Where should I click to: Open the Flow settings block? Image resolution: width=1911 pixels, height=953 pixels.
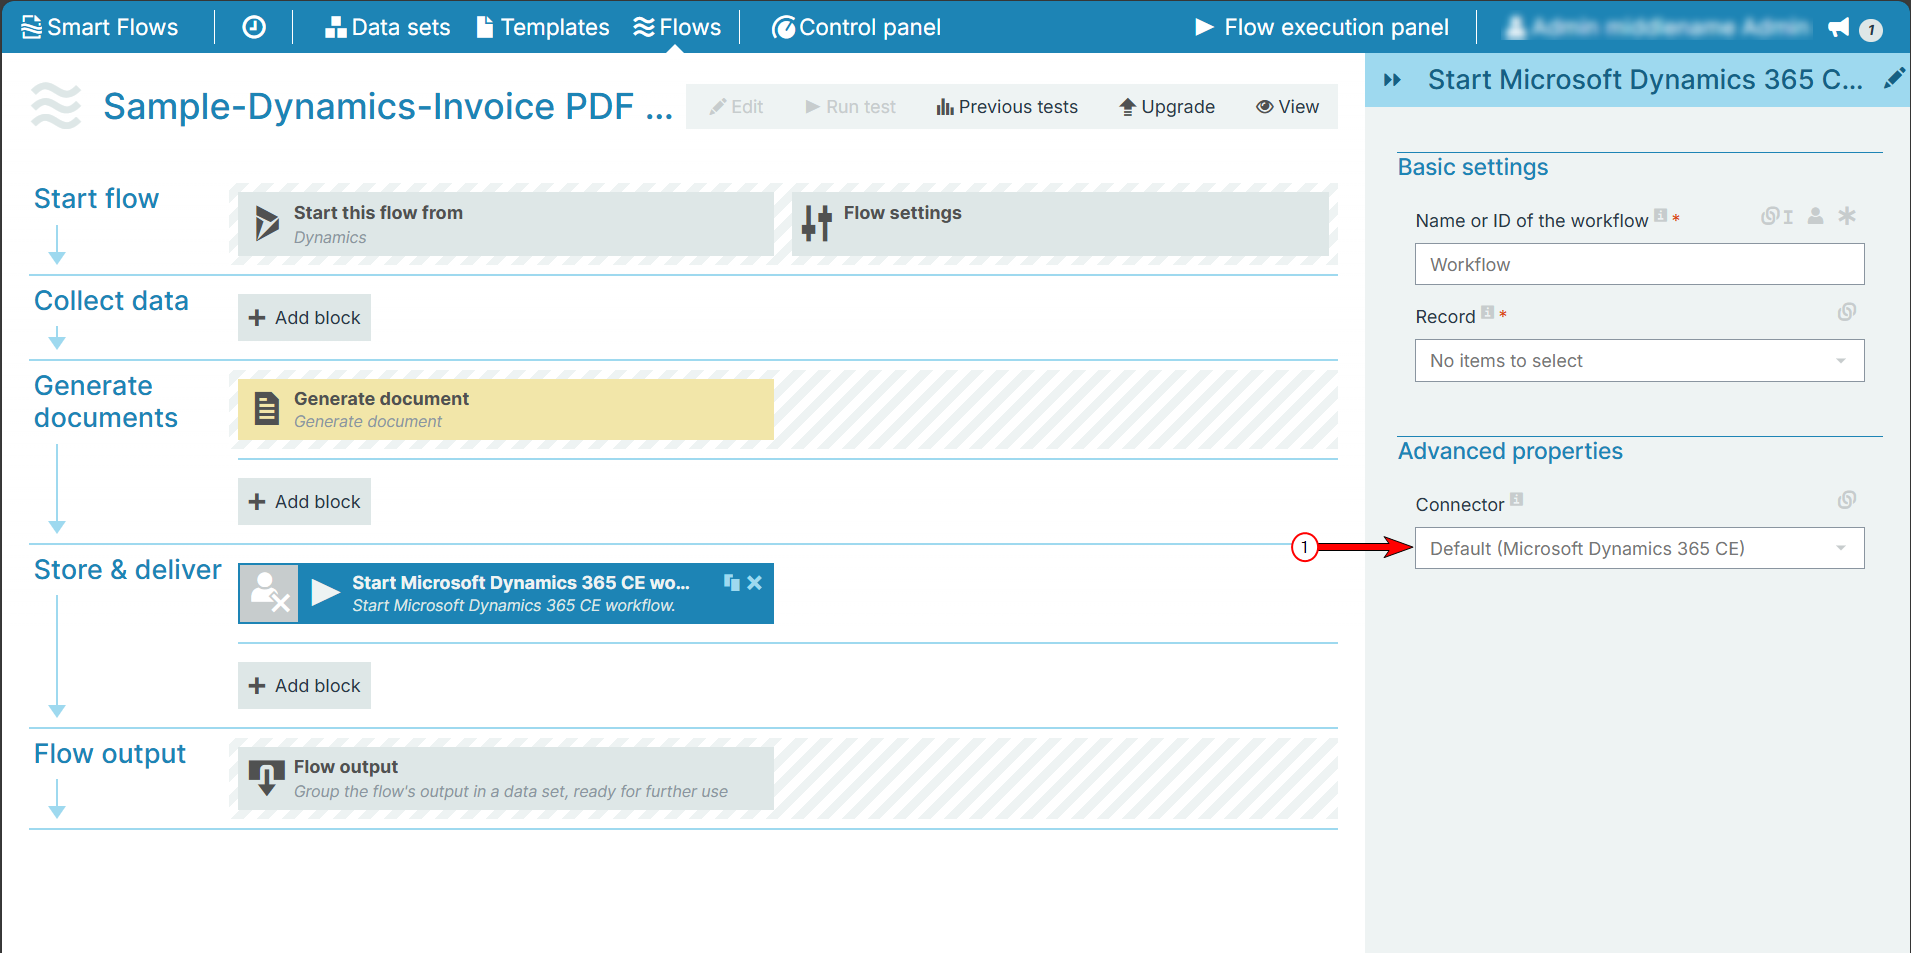[x=1060, y=224]
